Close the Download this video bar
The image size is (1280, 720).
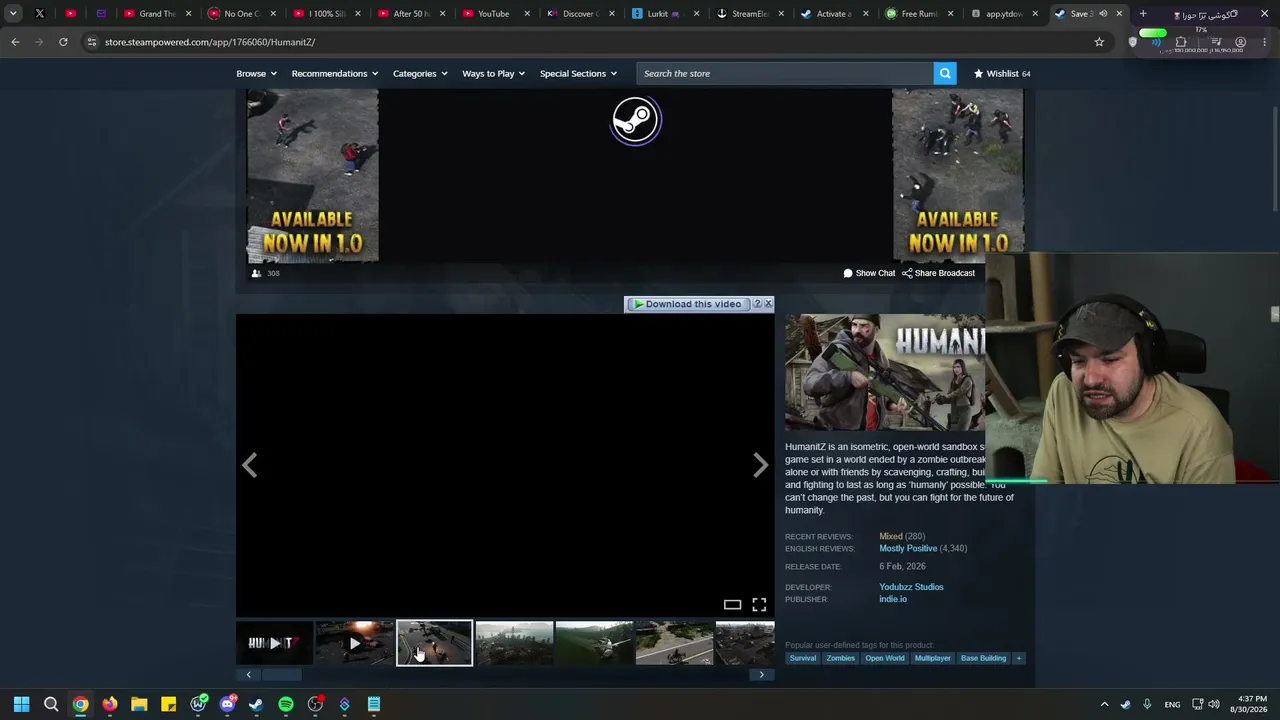(768, 303)
